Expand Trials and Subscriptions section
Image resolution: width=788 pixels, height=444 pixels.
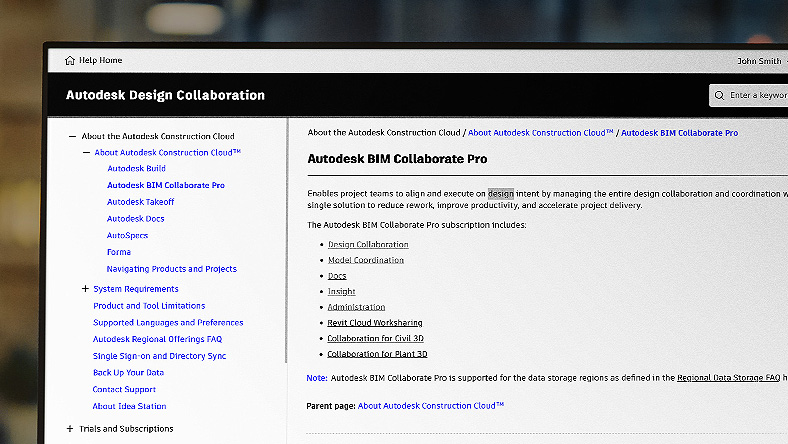(x=70, y=428)
